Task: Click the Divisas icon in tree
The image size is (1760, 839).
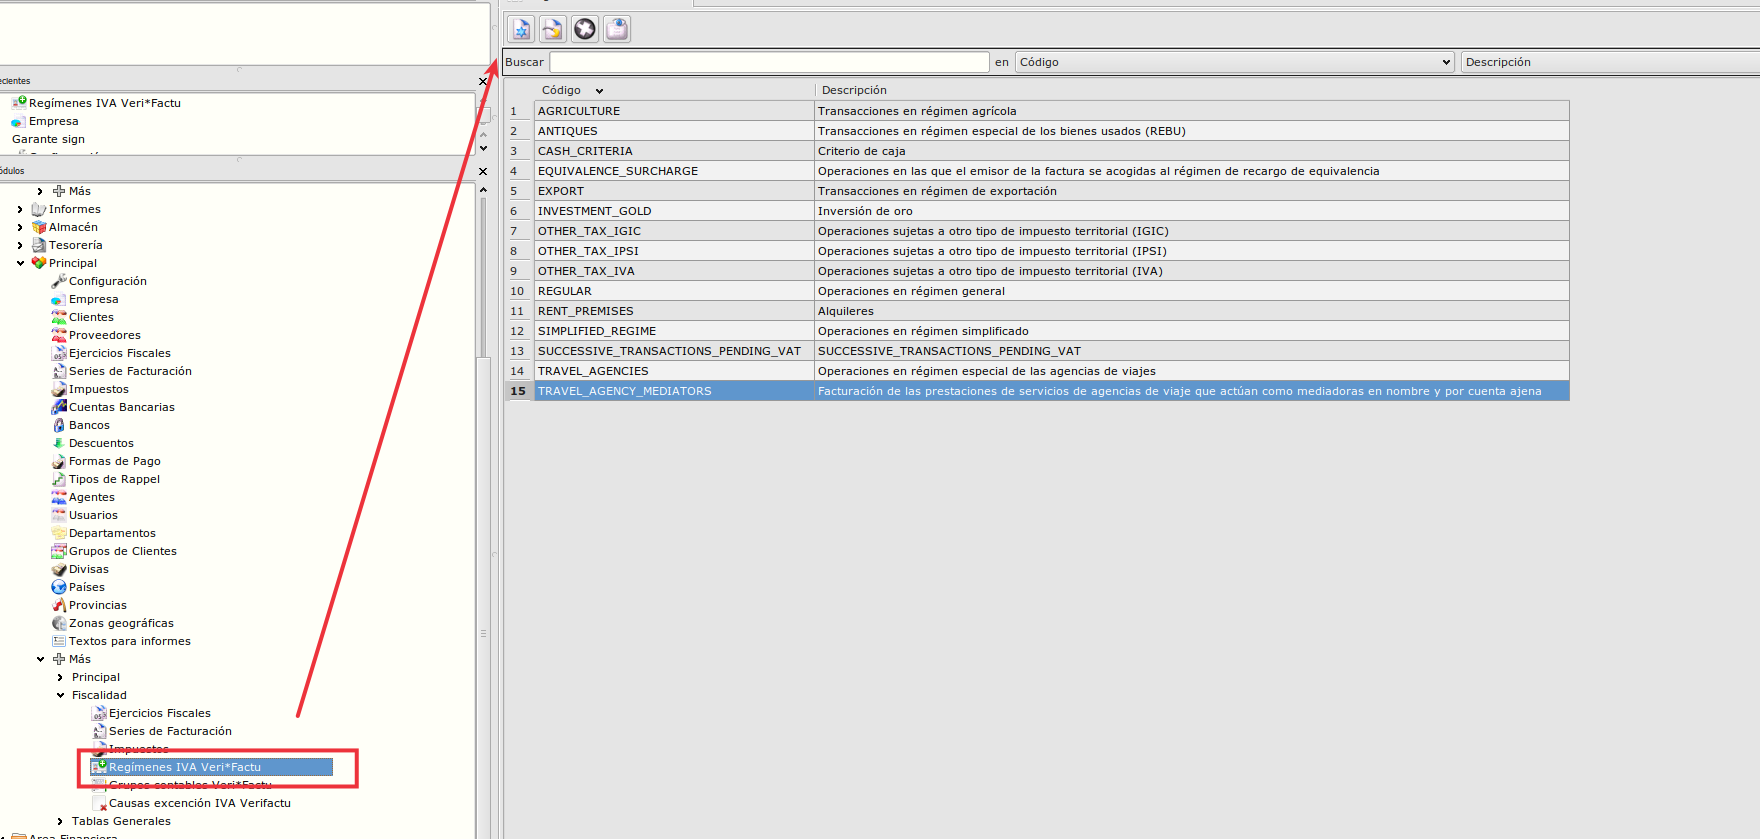Action: click(59, 569)
